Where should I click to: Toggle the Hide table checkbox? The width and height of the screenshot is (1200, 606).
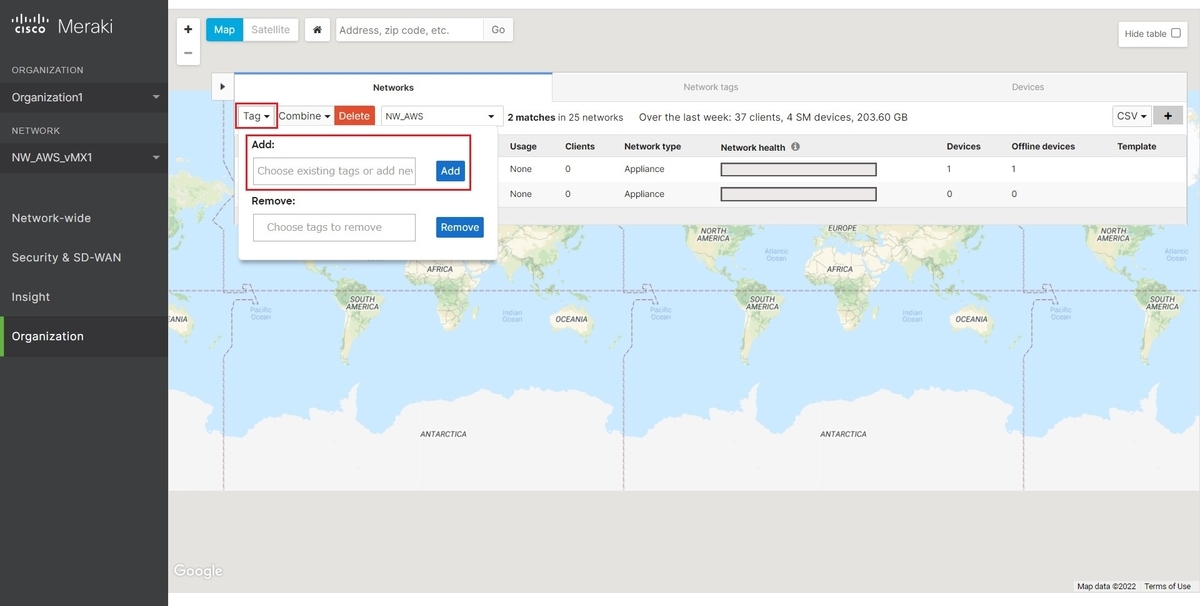click(1176, 33)
